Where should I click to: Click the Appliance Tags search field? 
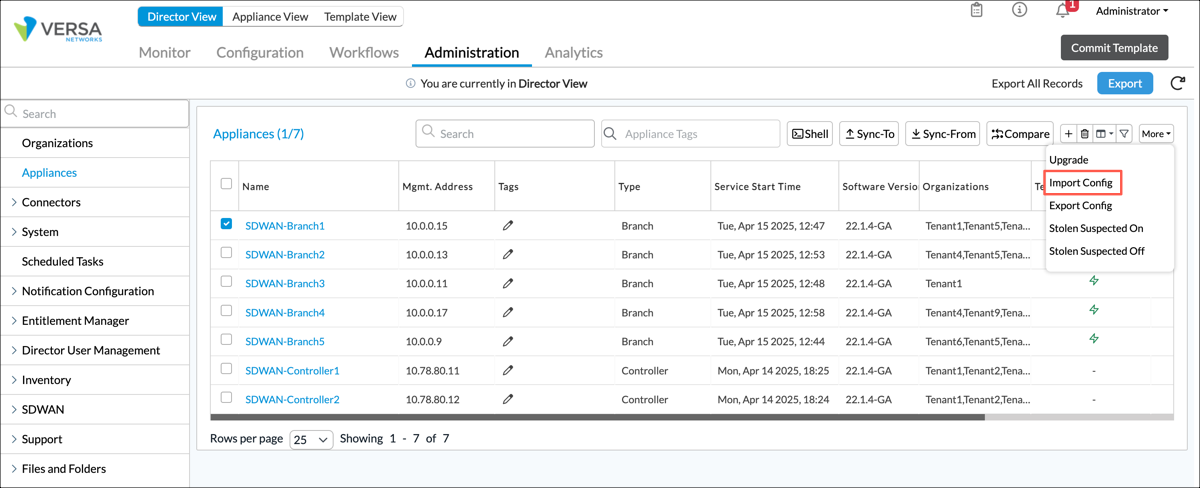coord(698,134)
